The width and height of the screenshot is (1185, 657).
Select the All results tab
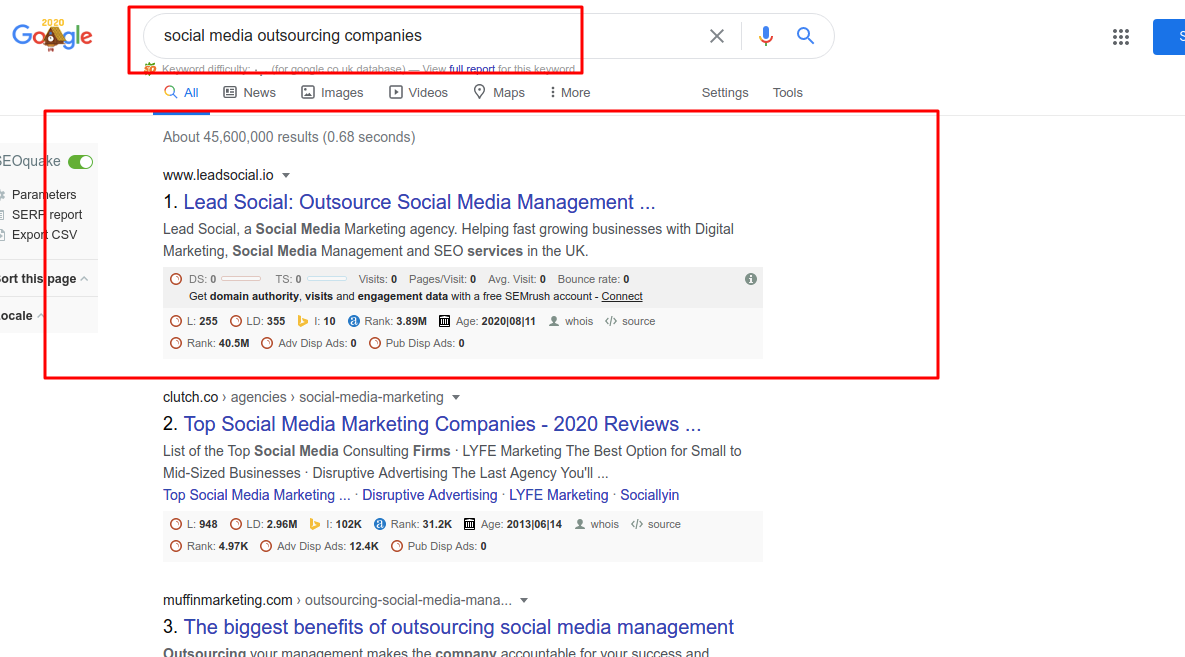181,92
